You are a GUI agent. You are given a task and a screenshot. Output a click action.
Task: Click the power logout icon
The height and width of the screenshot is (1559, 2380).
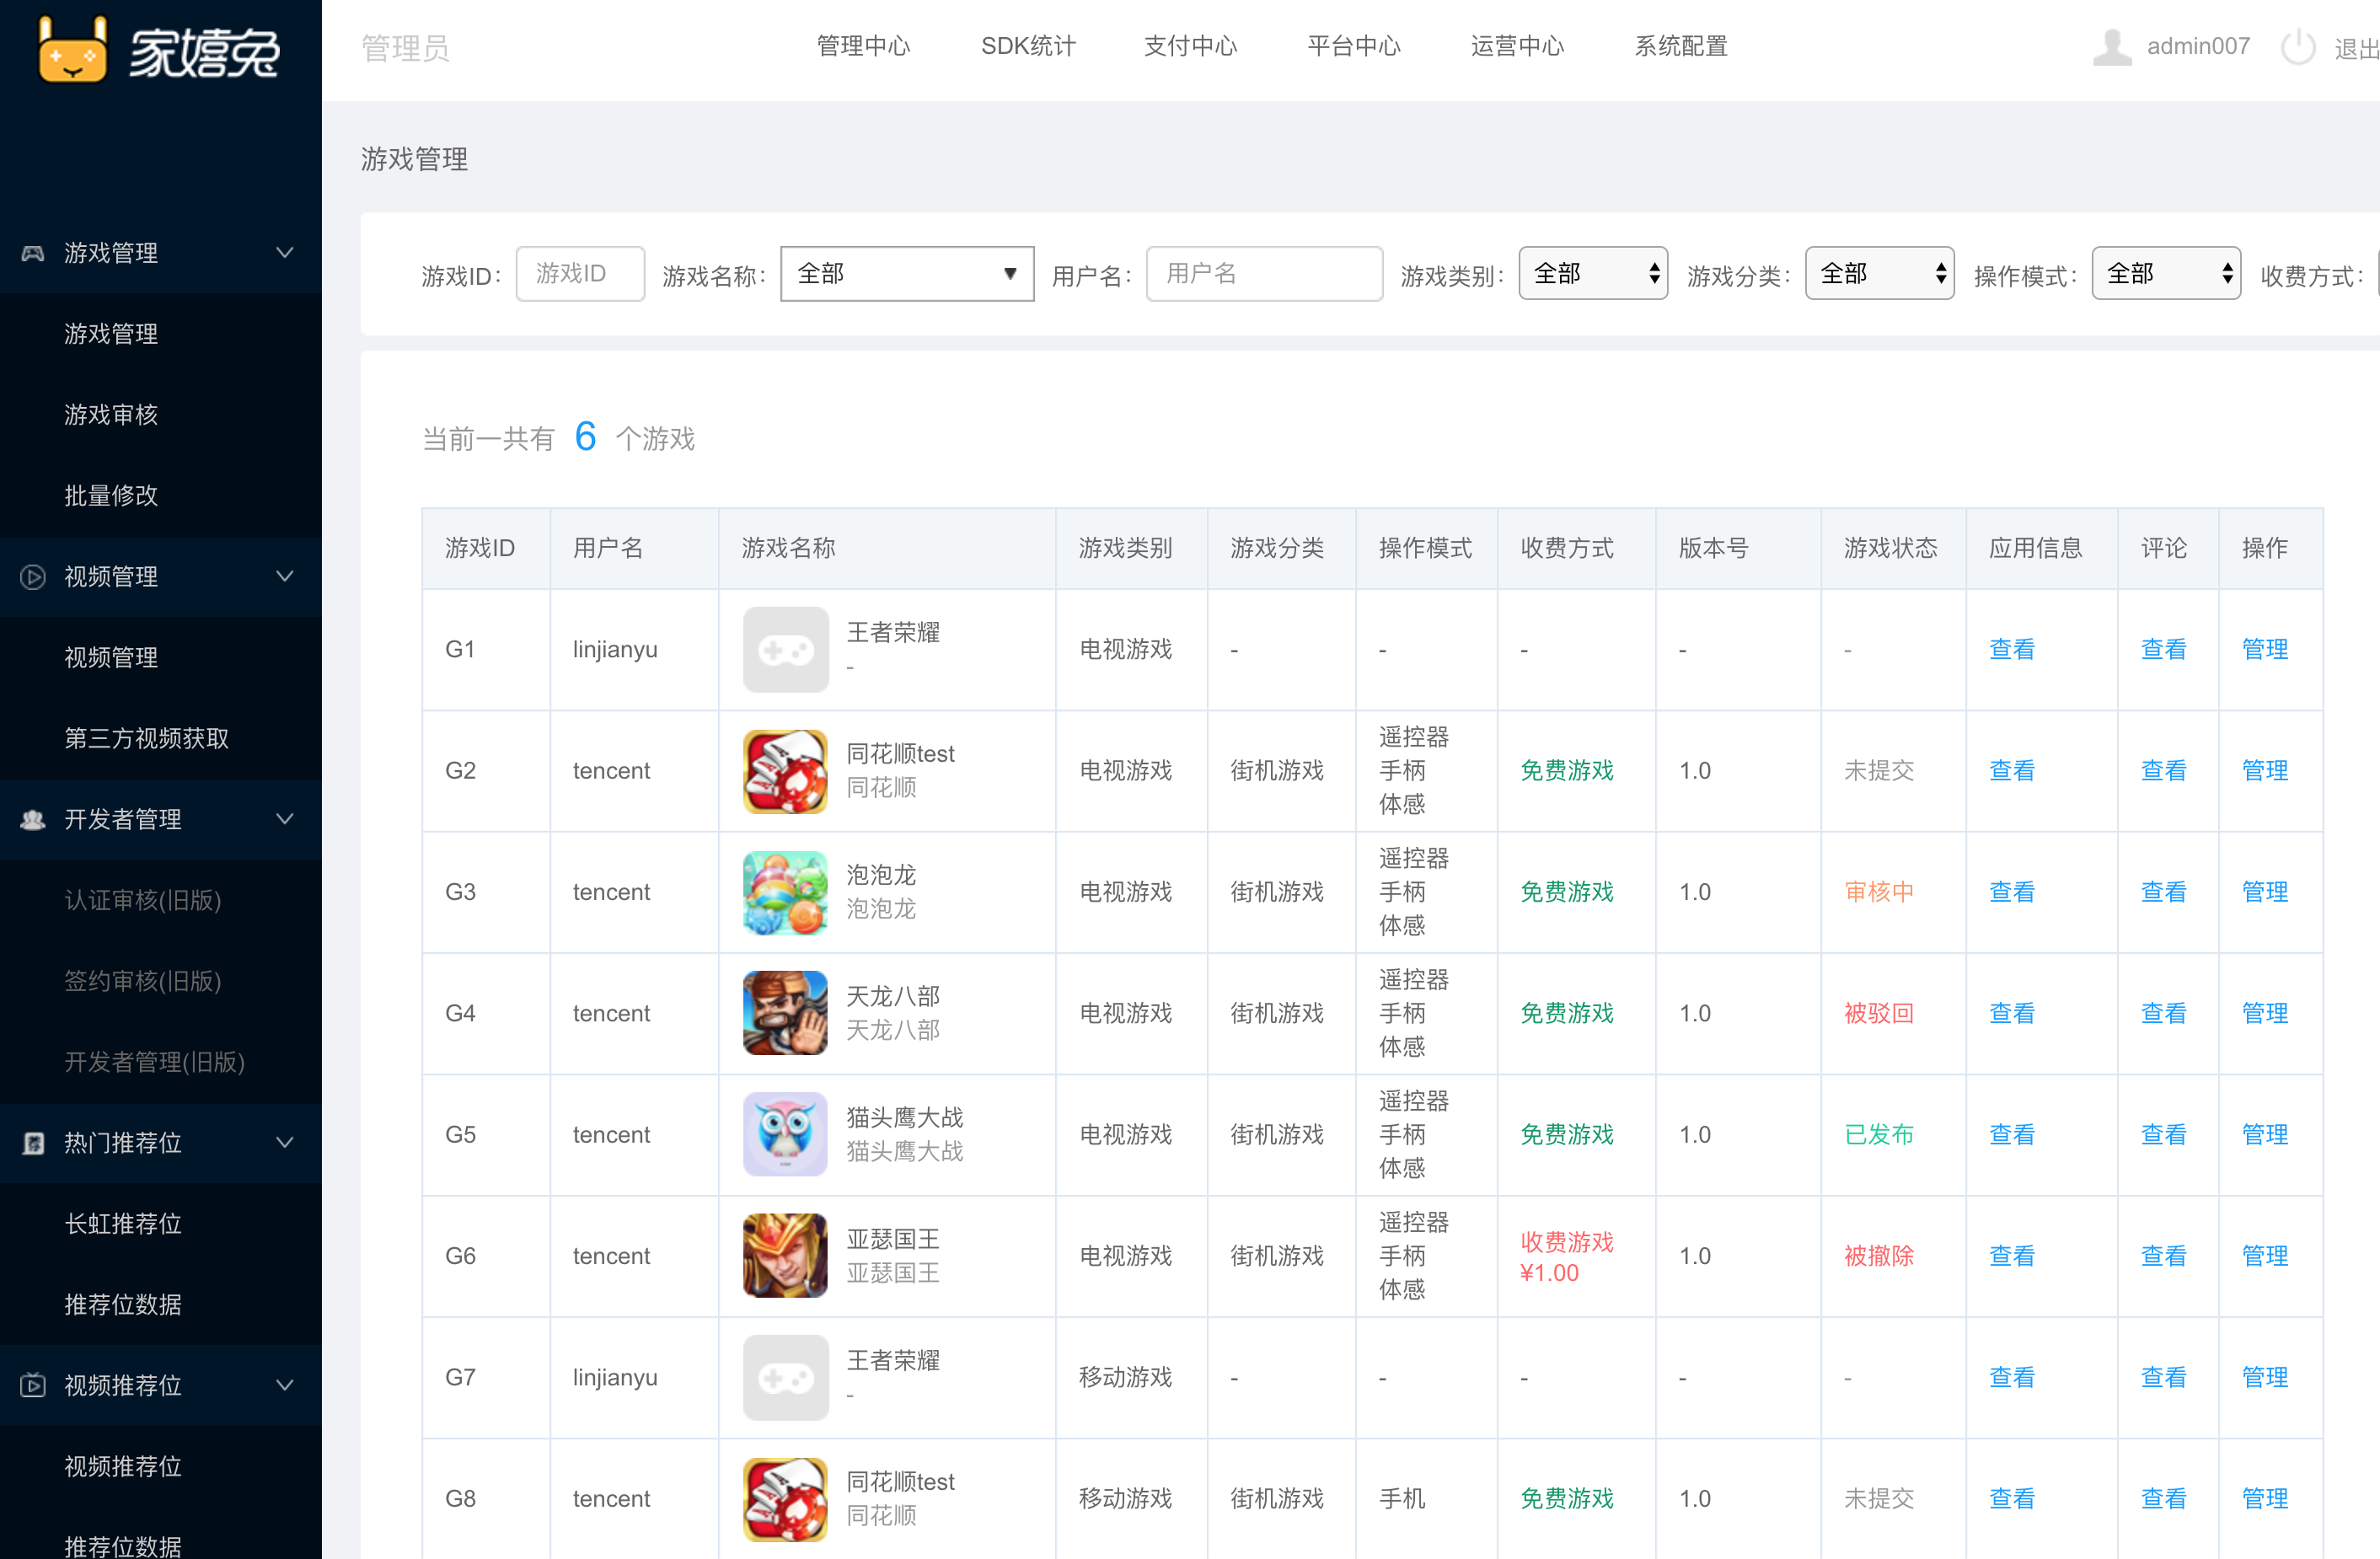[x=2297, y=47]
